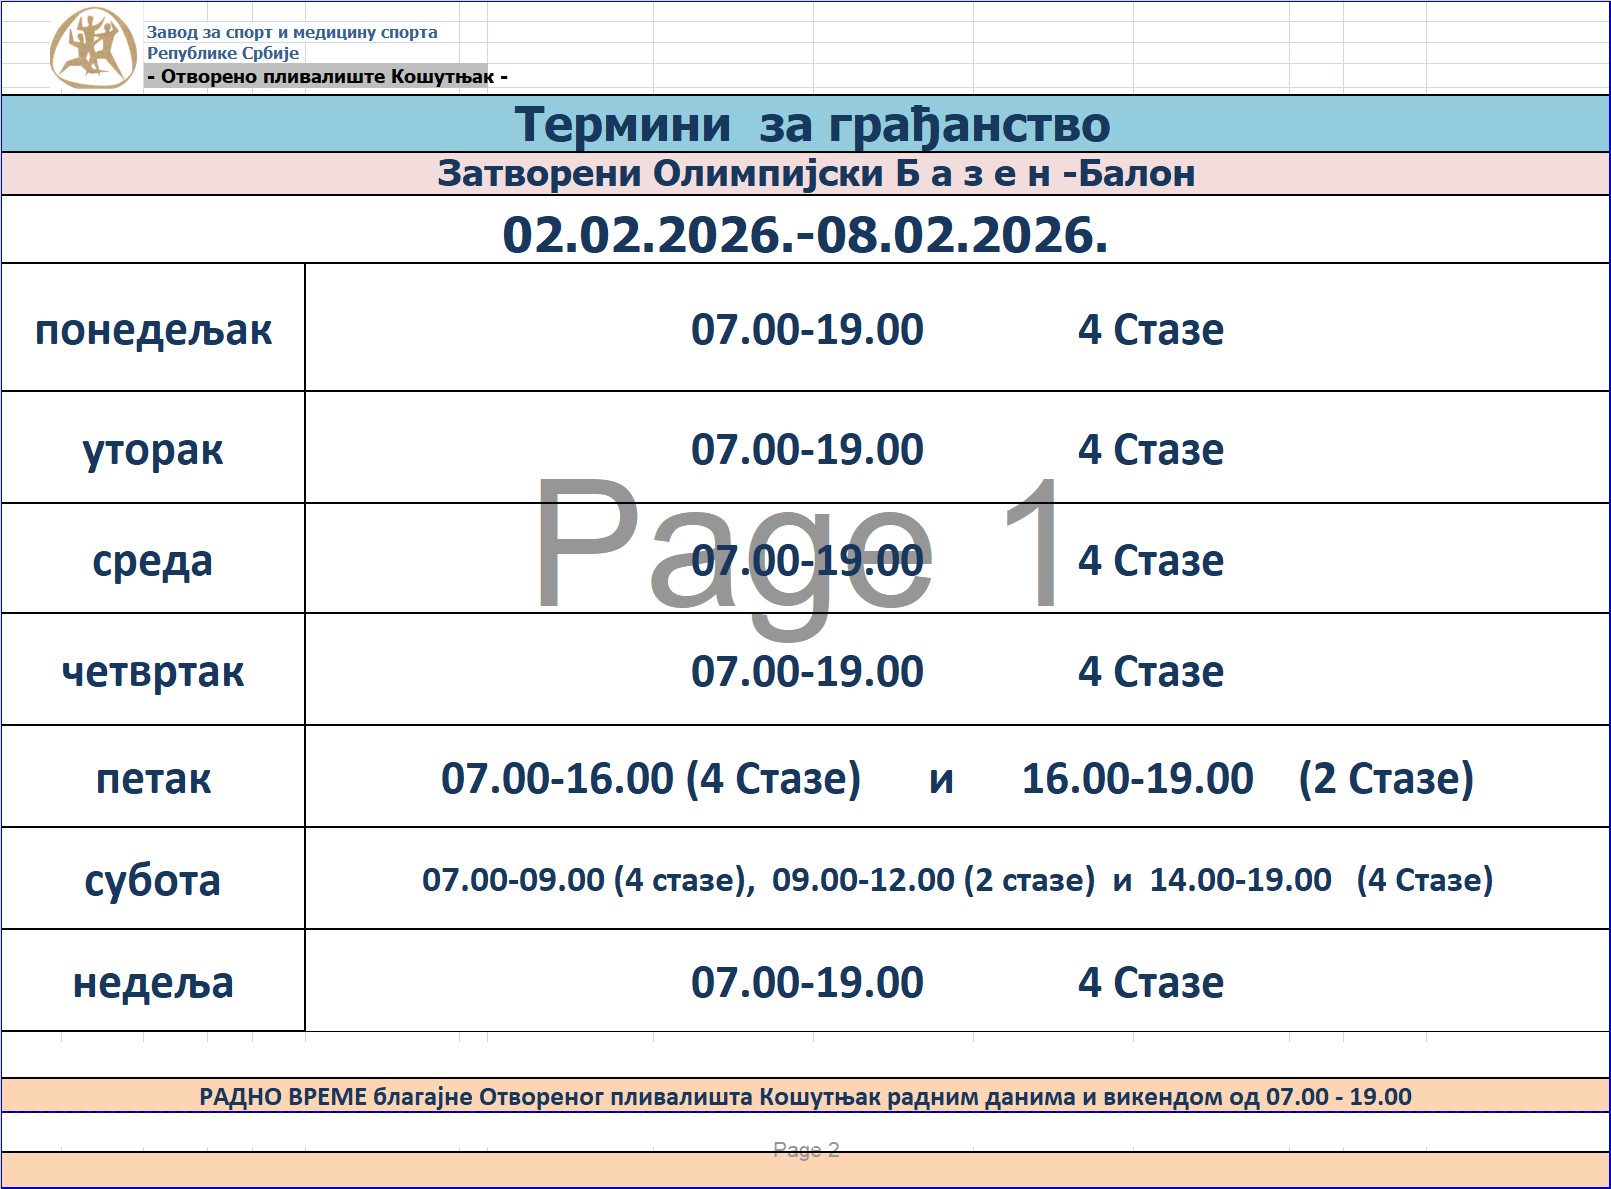Select the blue 'Термини за грађанство' title banner

[811, 125]
